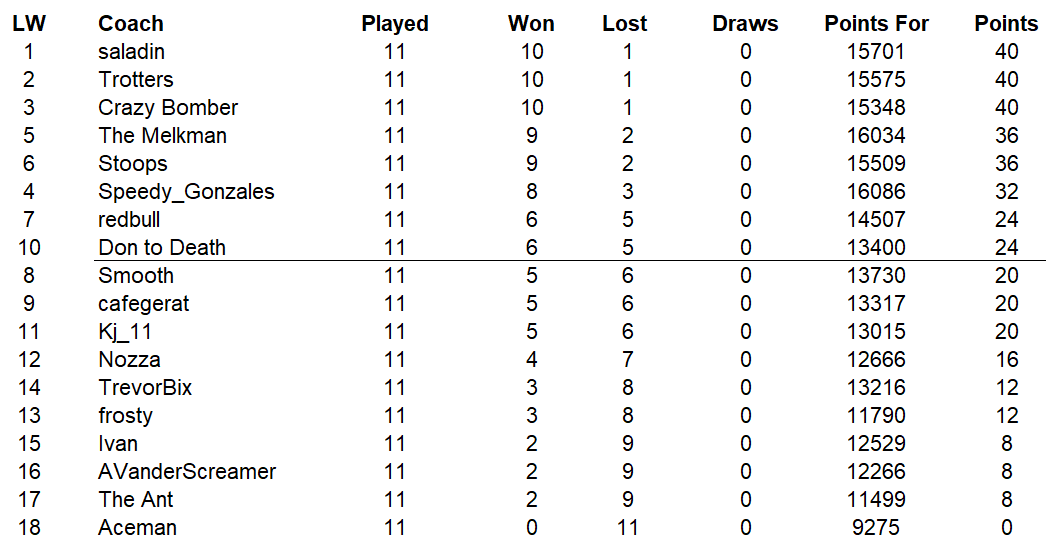Click the Draws column header
This screenshot has height=544, width=1046.
pyautogui.click(x=745, y=23)
